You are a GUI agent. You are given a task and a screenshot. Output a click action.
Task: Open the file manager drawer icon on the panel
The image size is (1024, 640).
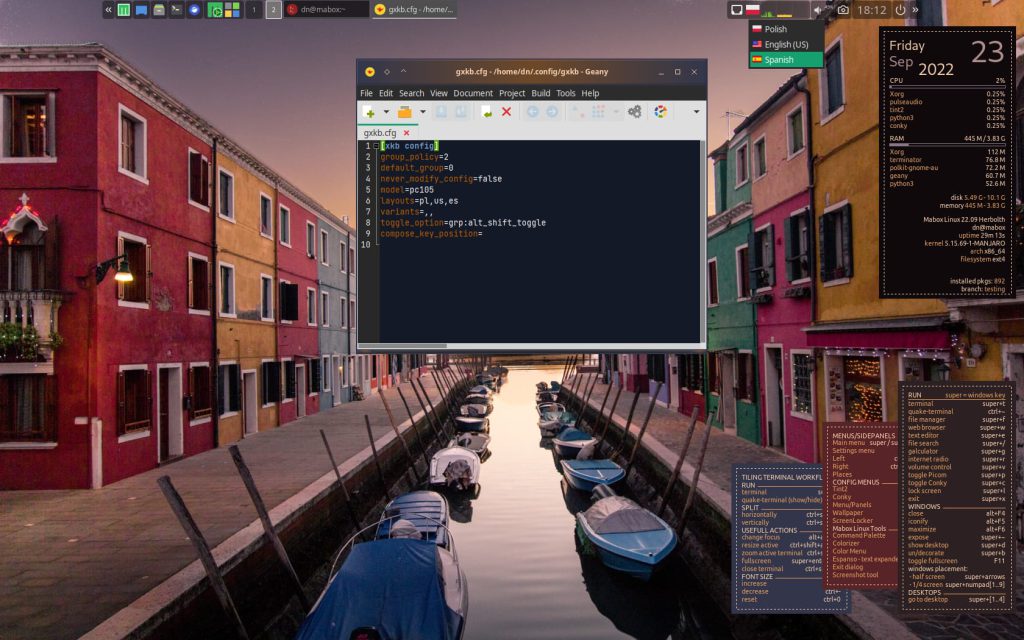pyautogui.click(x=160, y=12)
